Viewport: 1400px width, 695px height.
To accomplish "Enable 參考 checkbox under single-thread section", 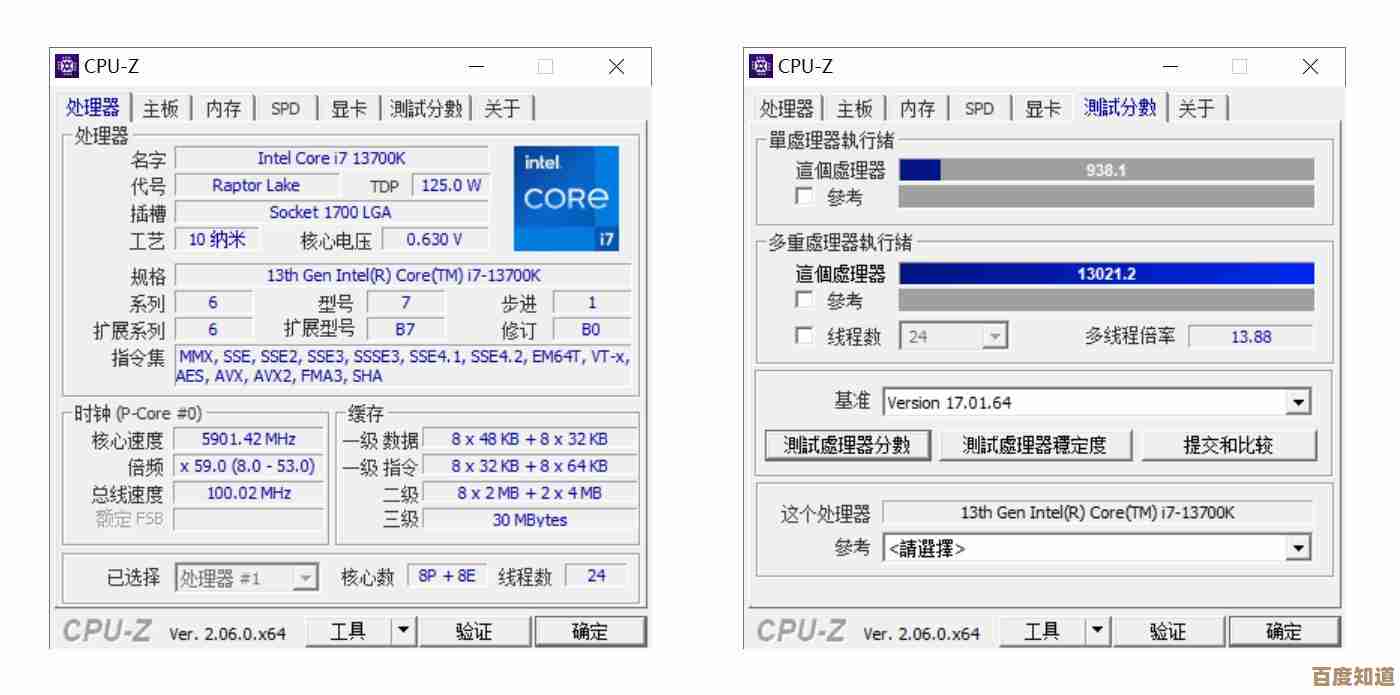I will 804,197.
